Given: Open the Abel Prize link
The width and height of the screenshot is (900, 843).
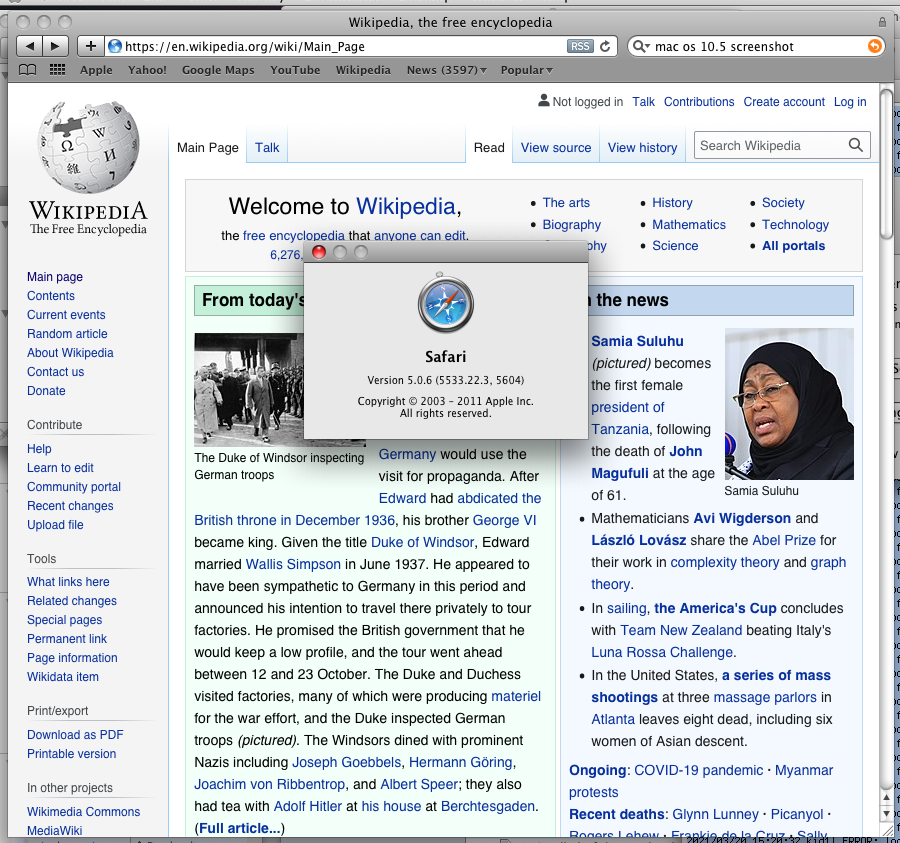Looking at the screenshot, I should [x=784, y=540].
